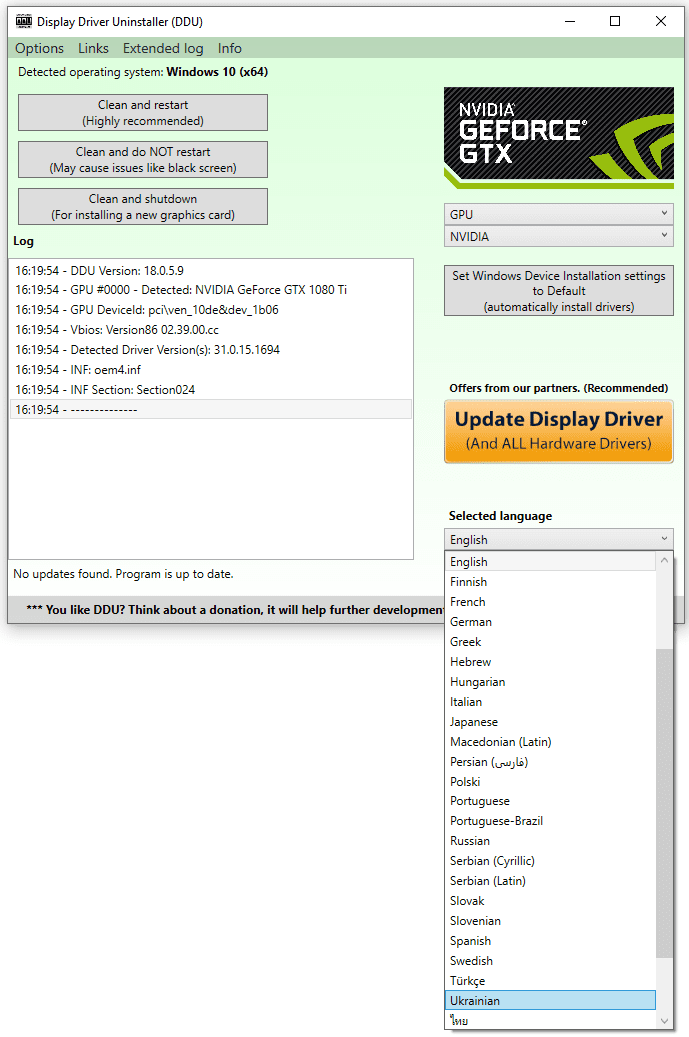The height and width of the screenshot is (1037, 689).
Task: Click the DDU app icon in title bar
Action: pyautogui.click(x=24, y=21)
